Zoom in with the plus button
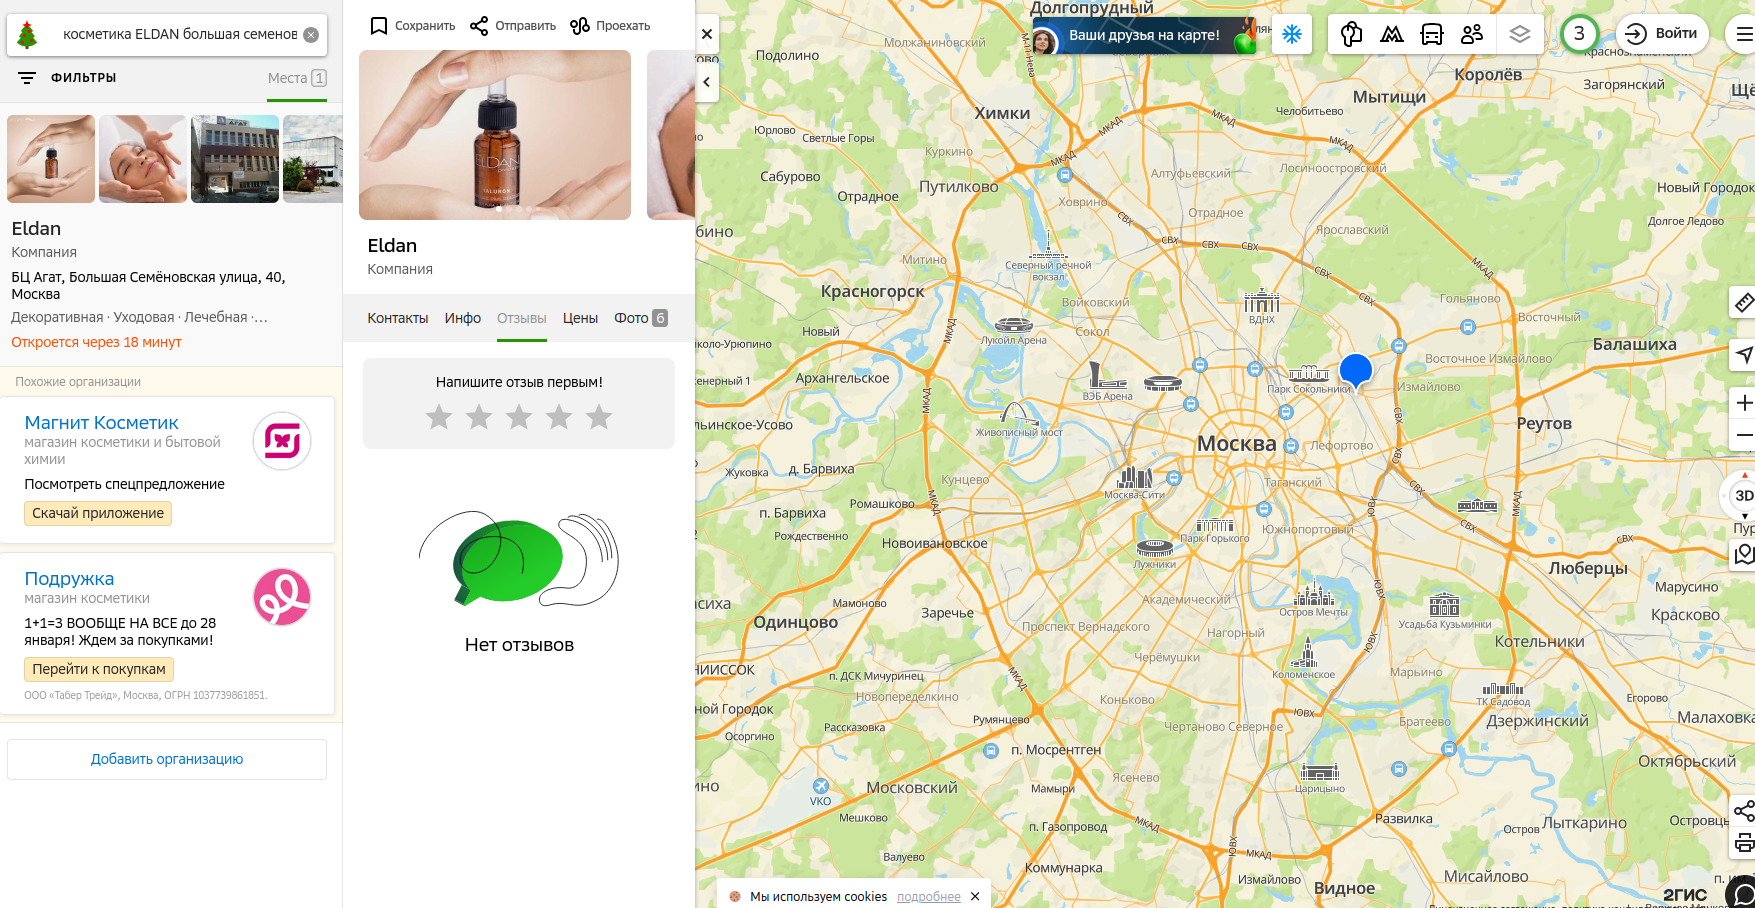 coord(1743,403)
